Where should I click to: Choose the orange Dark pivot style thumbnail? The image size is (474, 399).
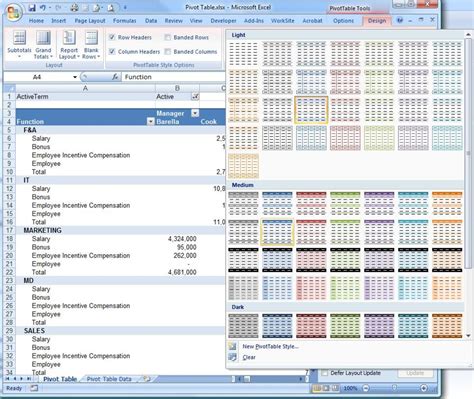[447, 326]
